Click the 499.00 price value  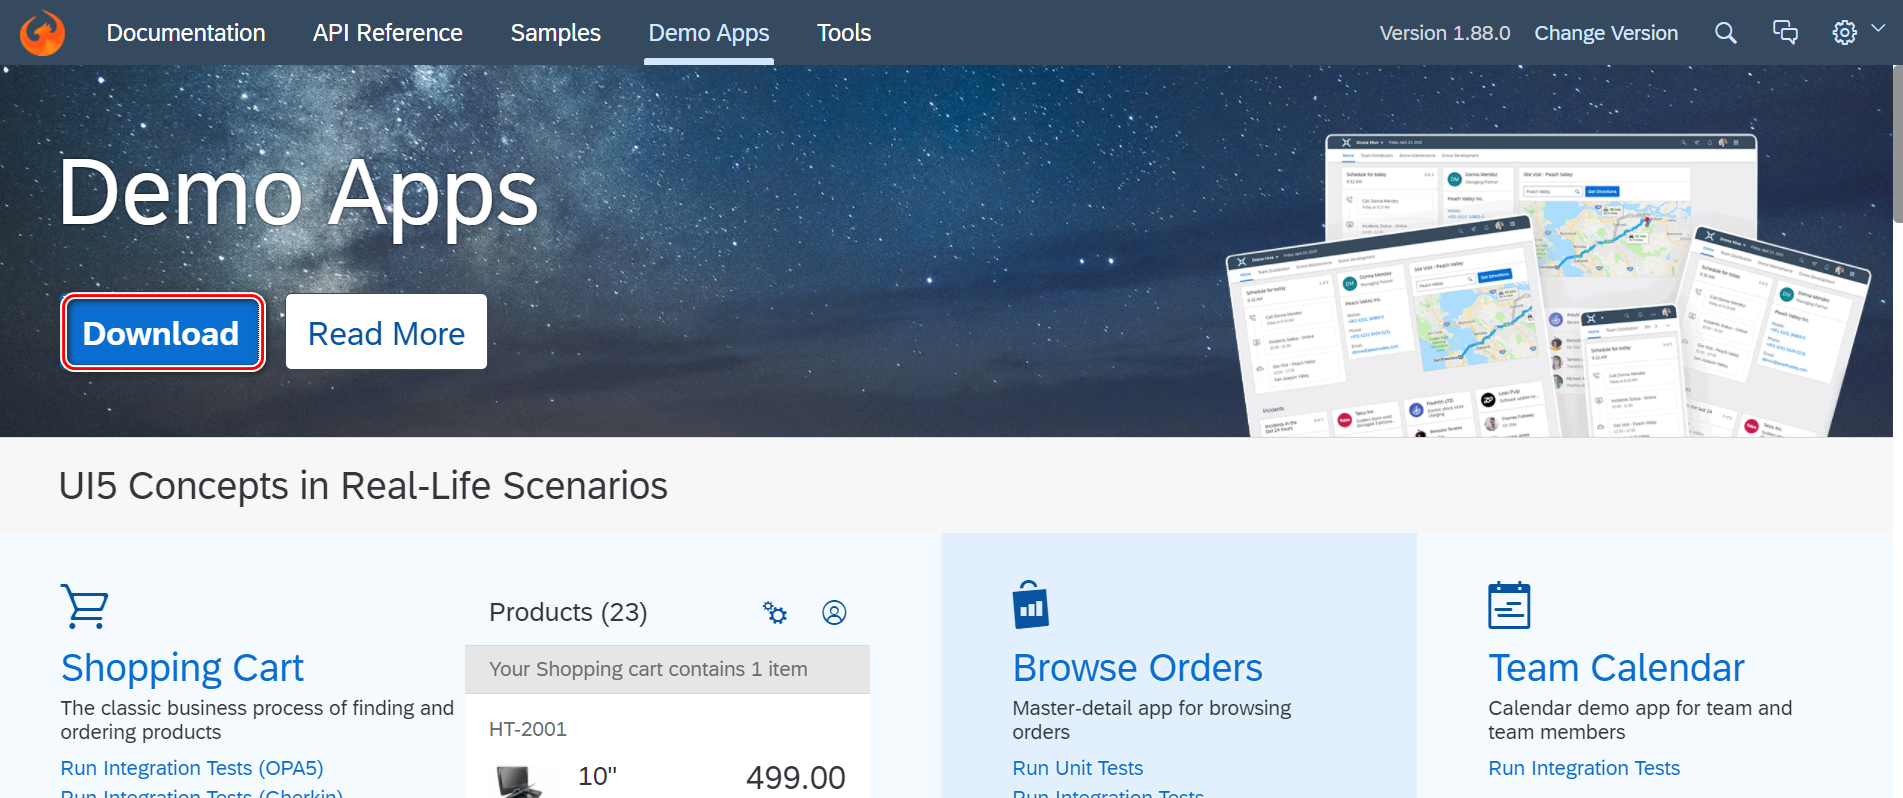[795, 777]
